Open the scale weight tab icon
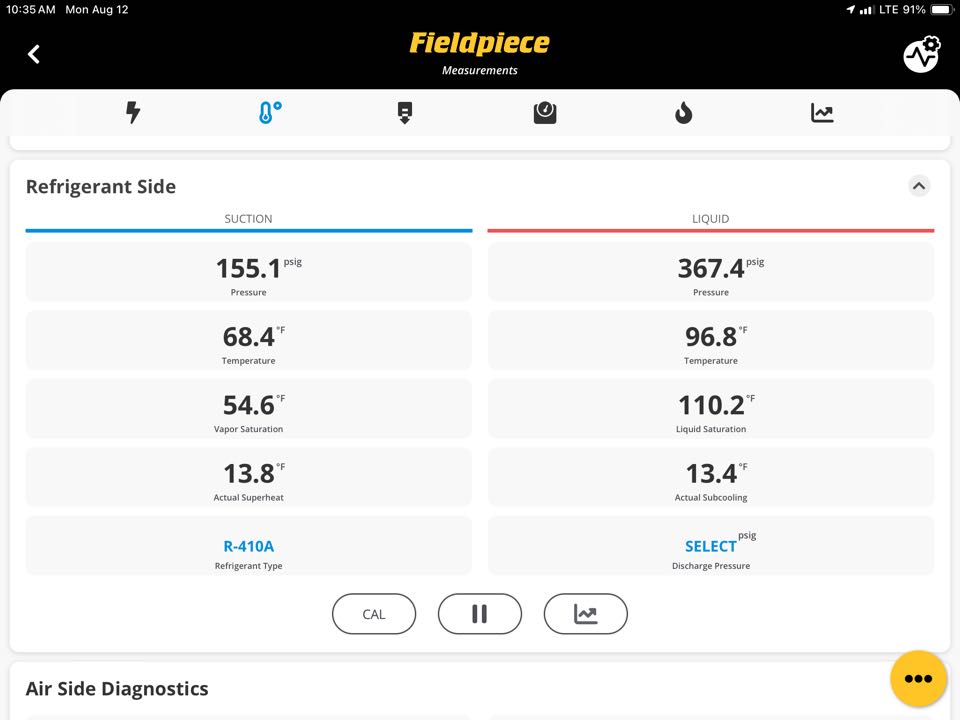Screen dimensions: 960x720 click(x=545, y=113)
